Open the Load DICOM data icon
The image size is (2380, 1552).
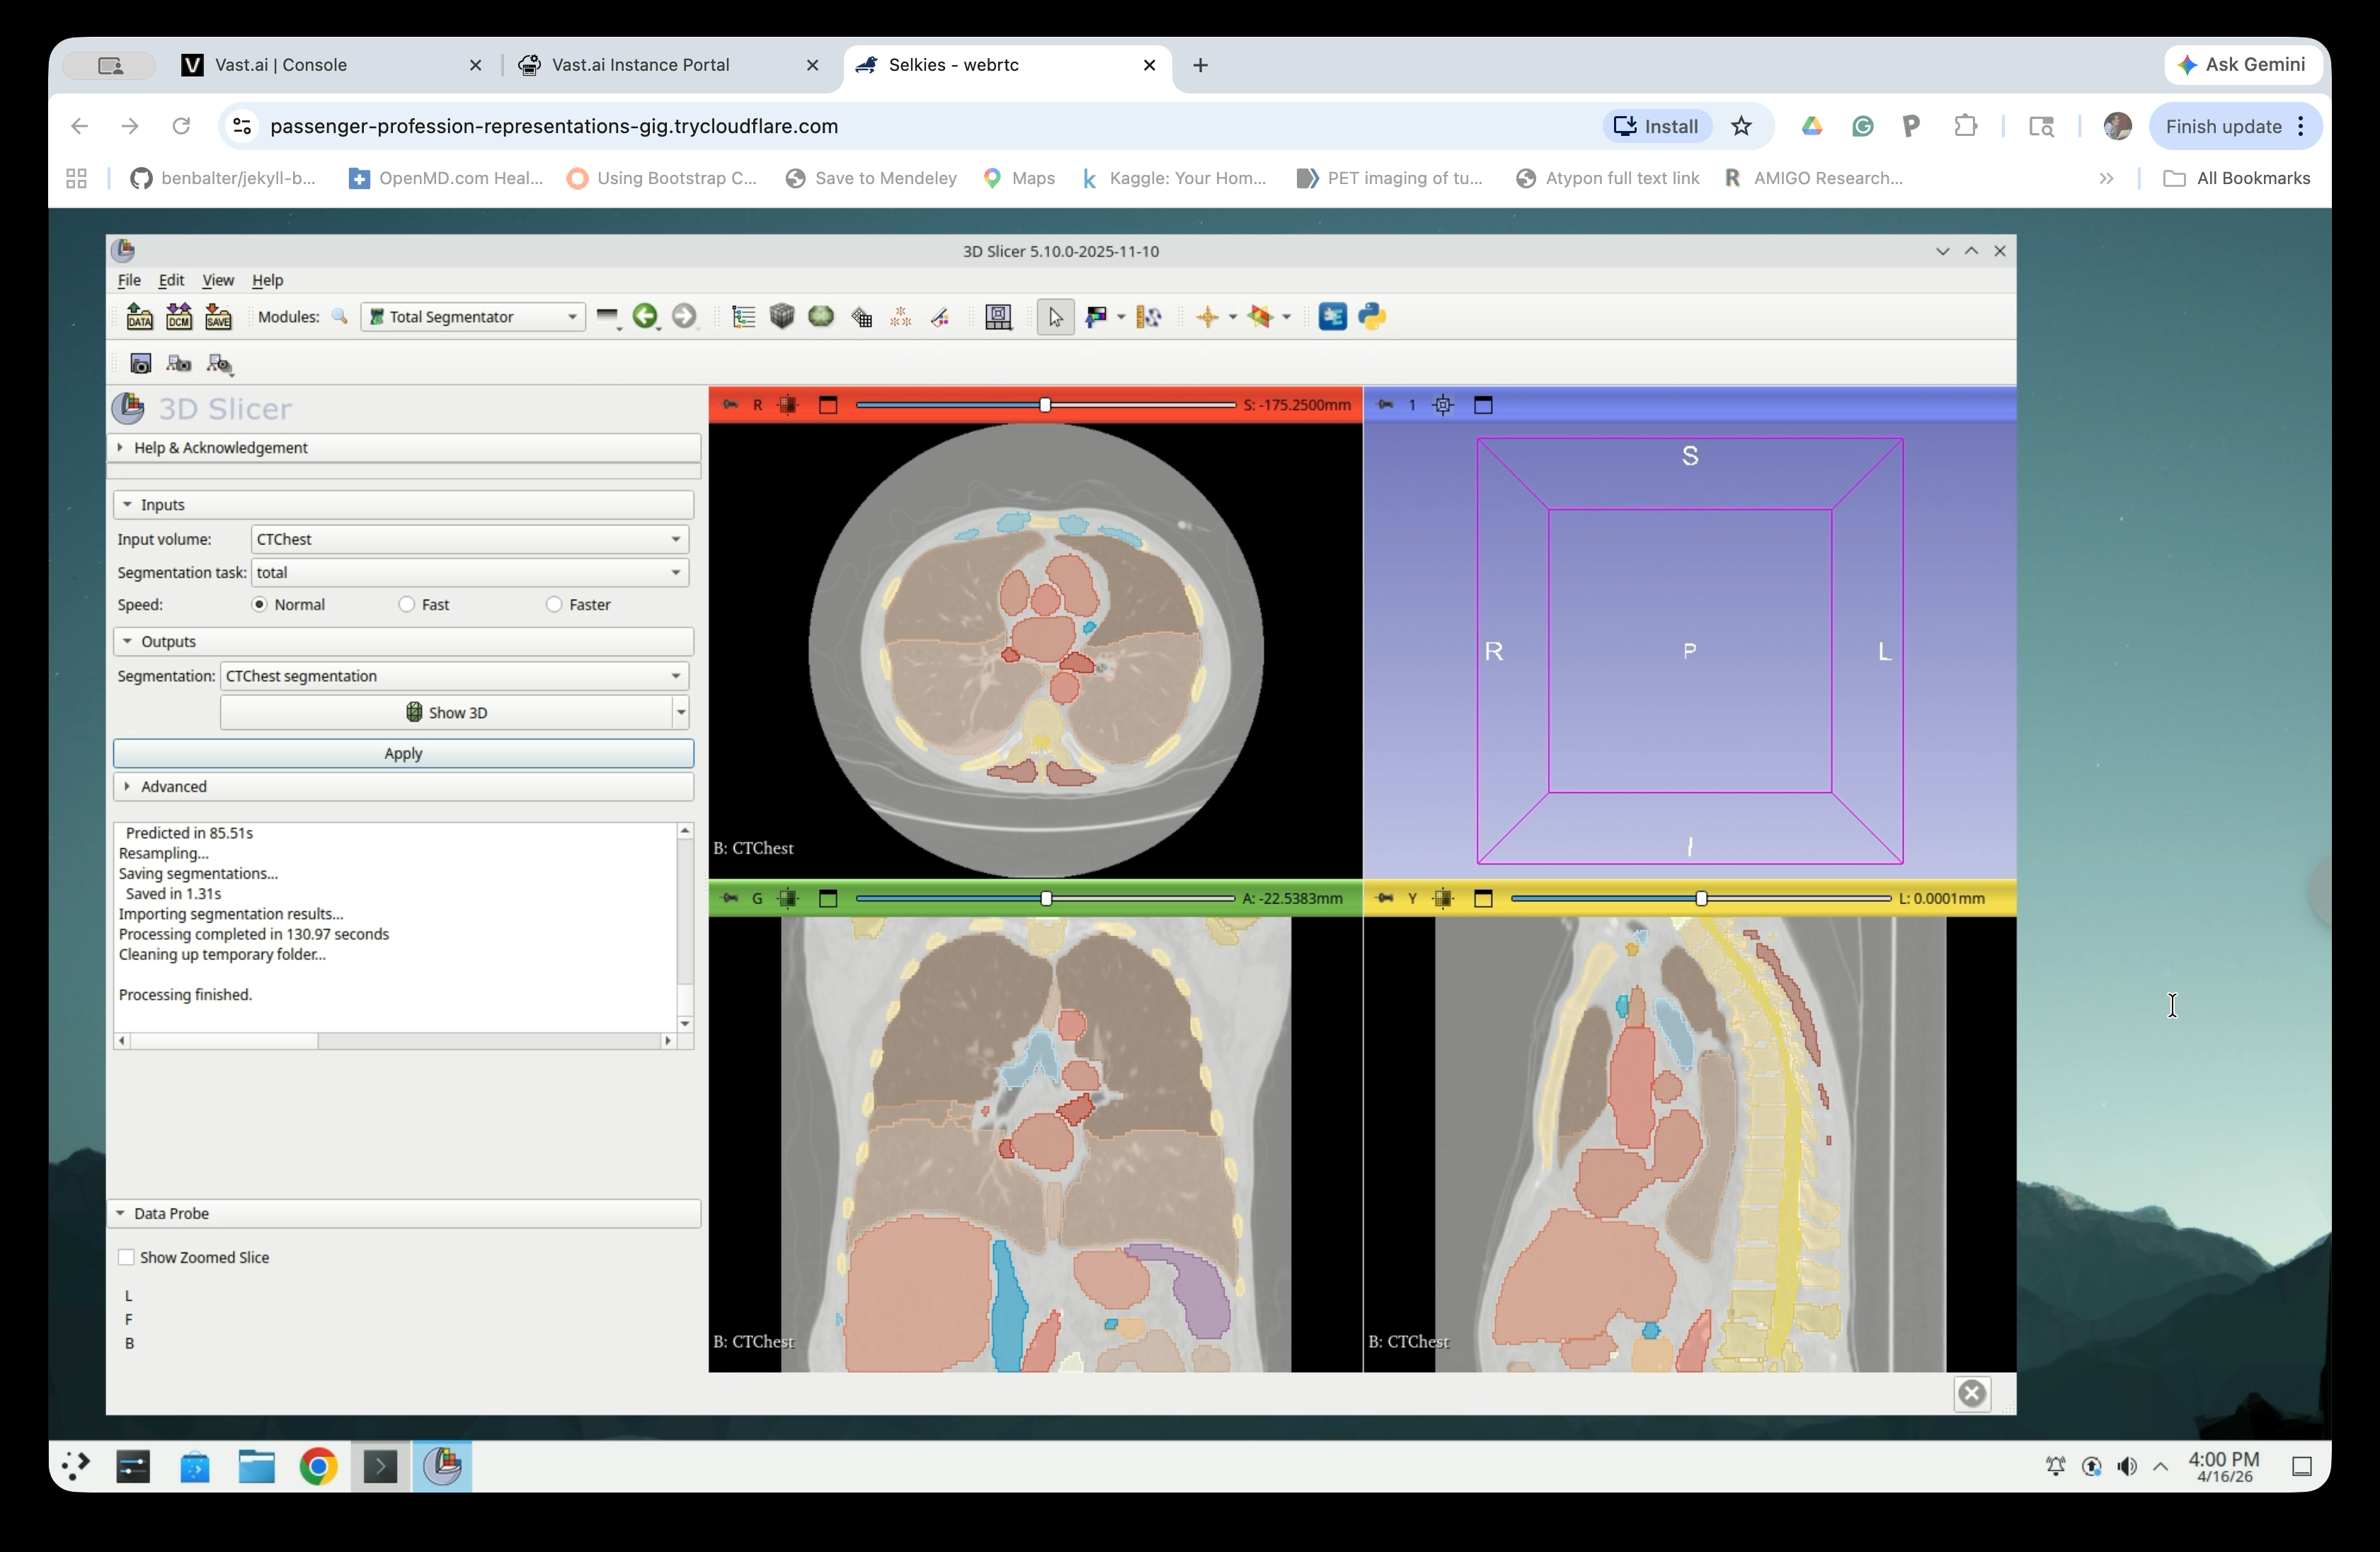[179, 317]
